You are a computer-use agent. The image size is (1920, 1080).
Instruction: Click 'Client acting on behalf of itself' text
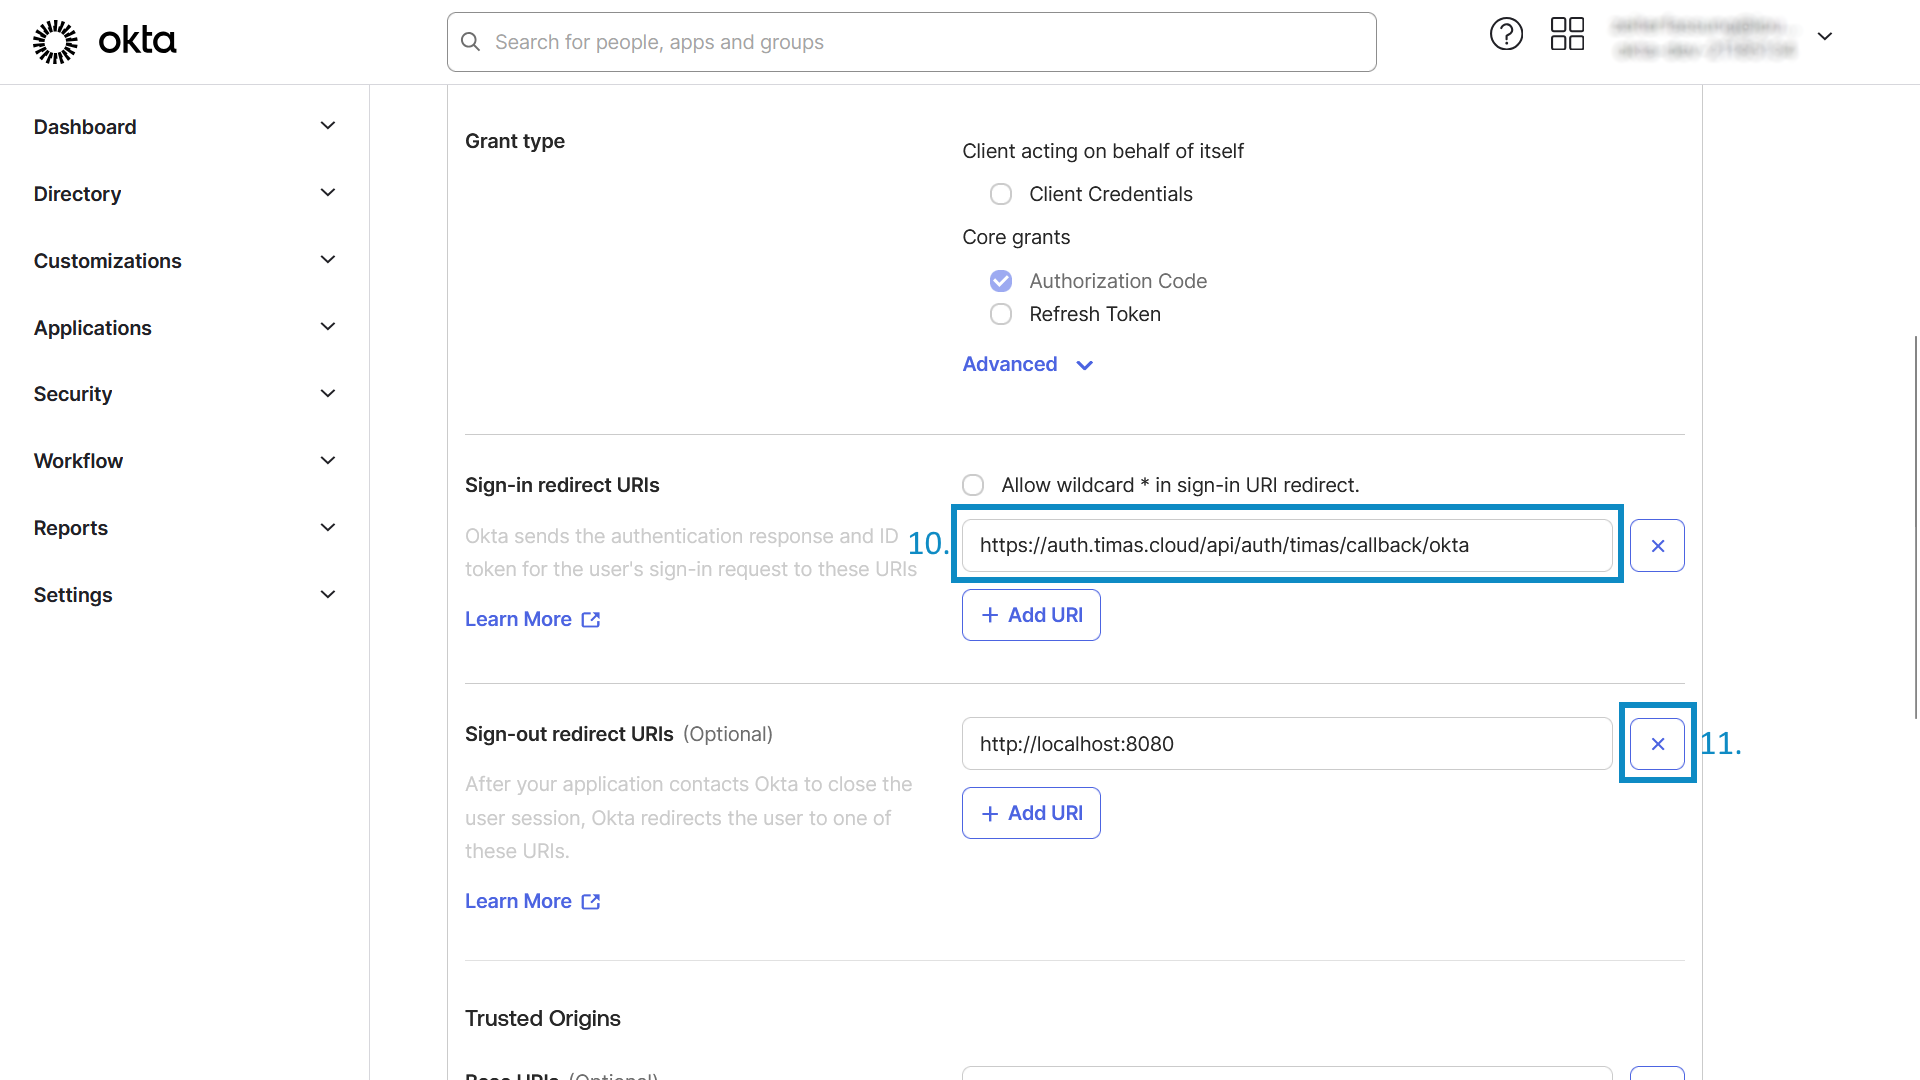coord(1103,151)
